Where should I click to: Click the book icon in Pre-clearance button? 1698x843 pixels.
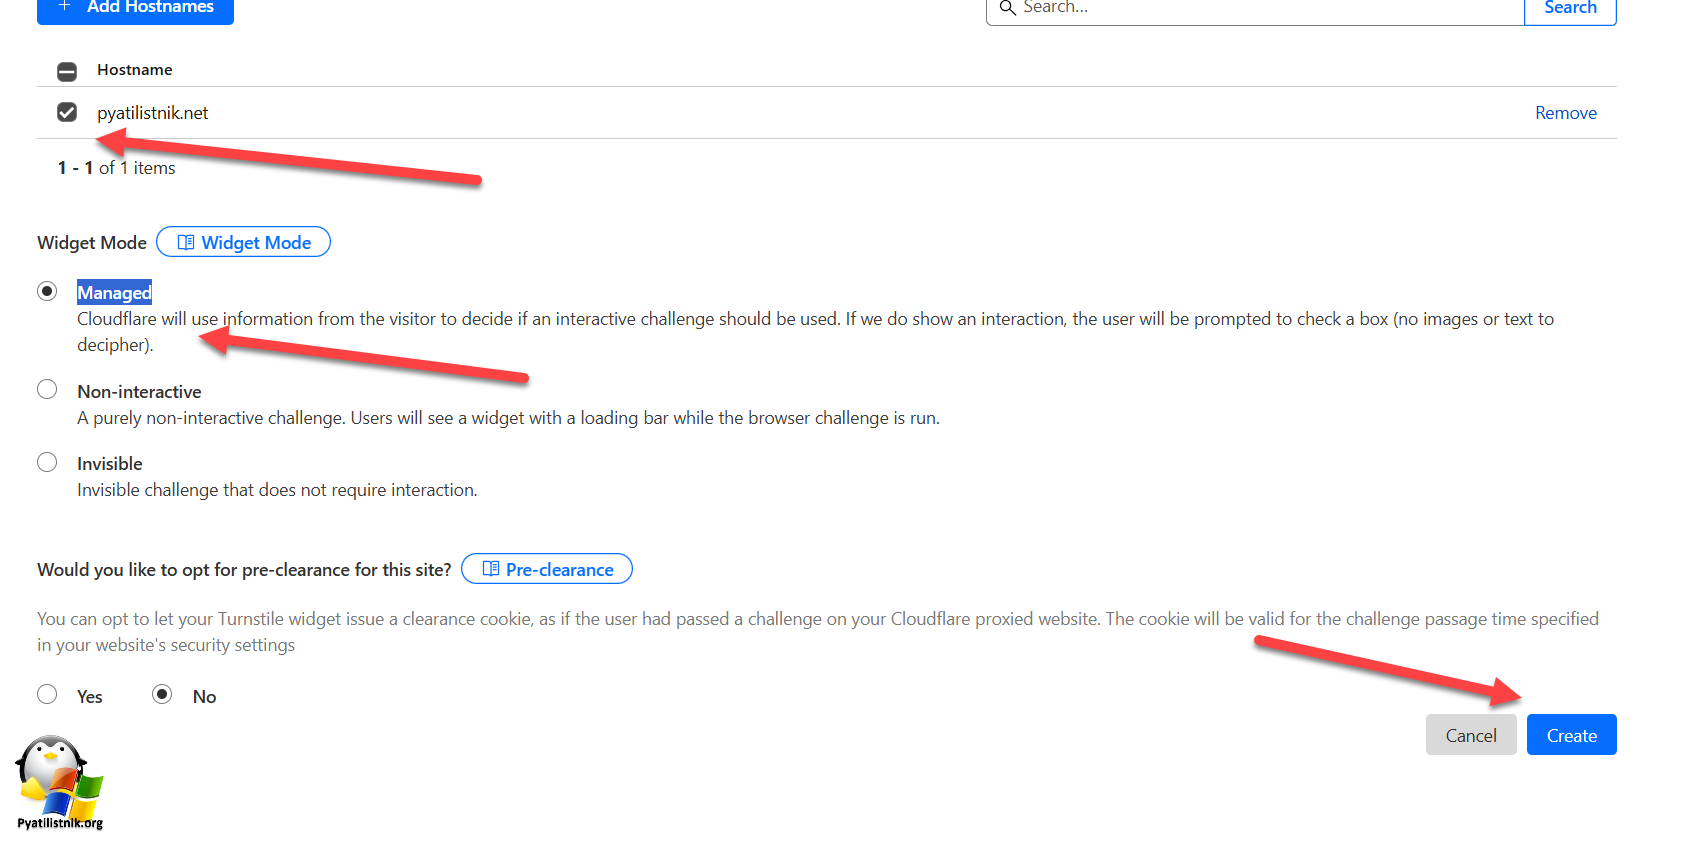(x=491, y=568)
